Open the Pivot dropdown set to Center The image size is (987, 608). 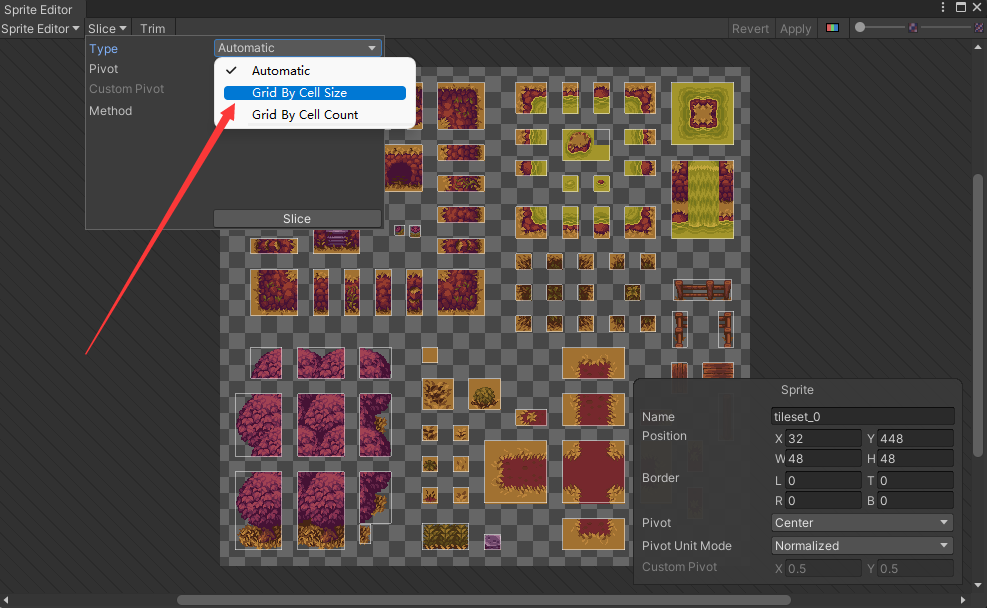tap(862, 522)
